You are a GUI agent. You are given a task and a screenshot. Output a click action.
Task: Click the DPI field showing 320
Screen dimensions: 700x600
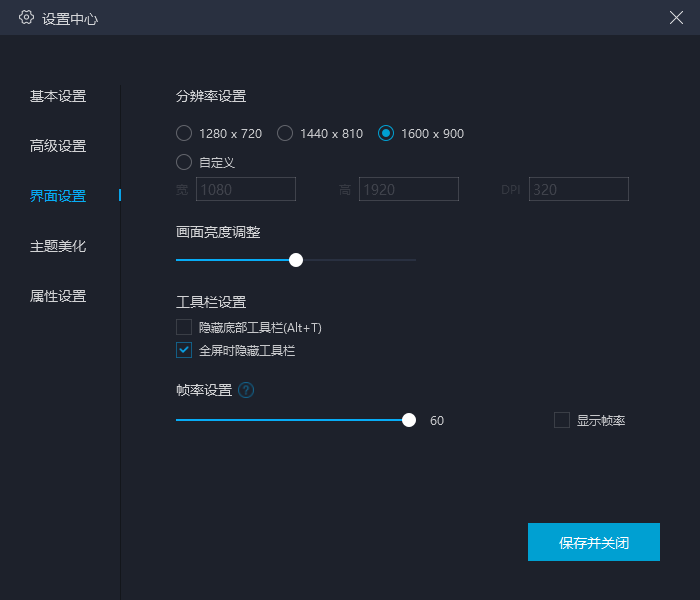click(x=579, y=189)
